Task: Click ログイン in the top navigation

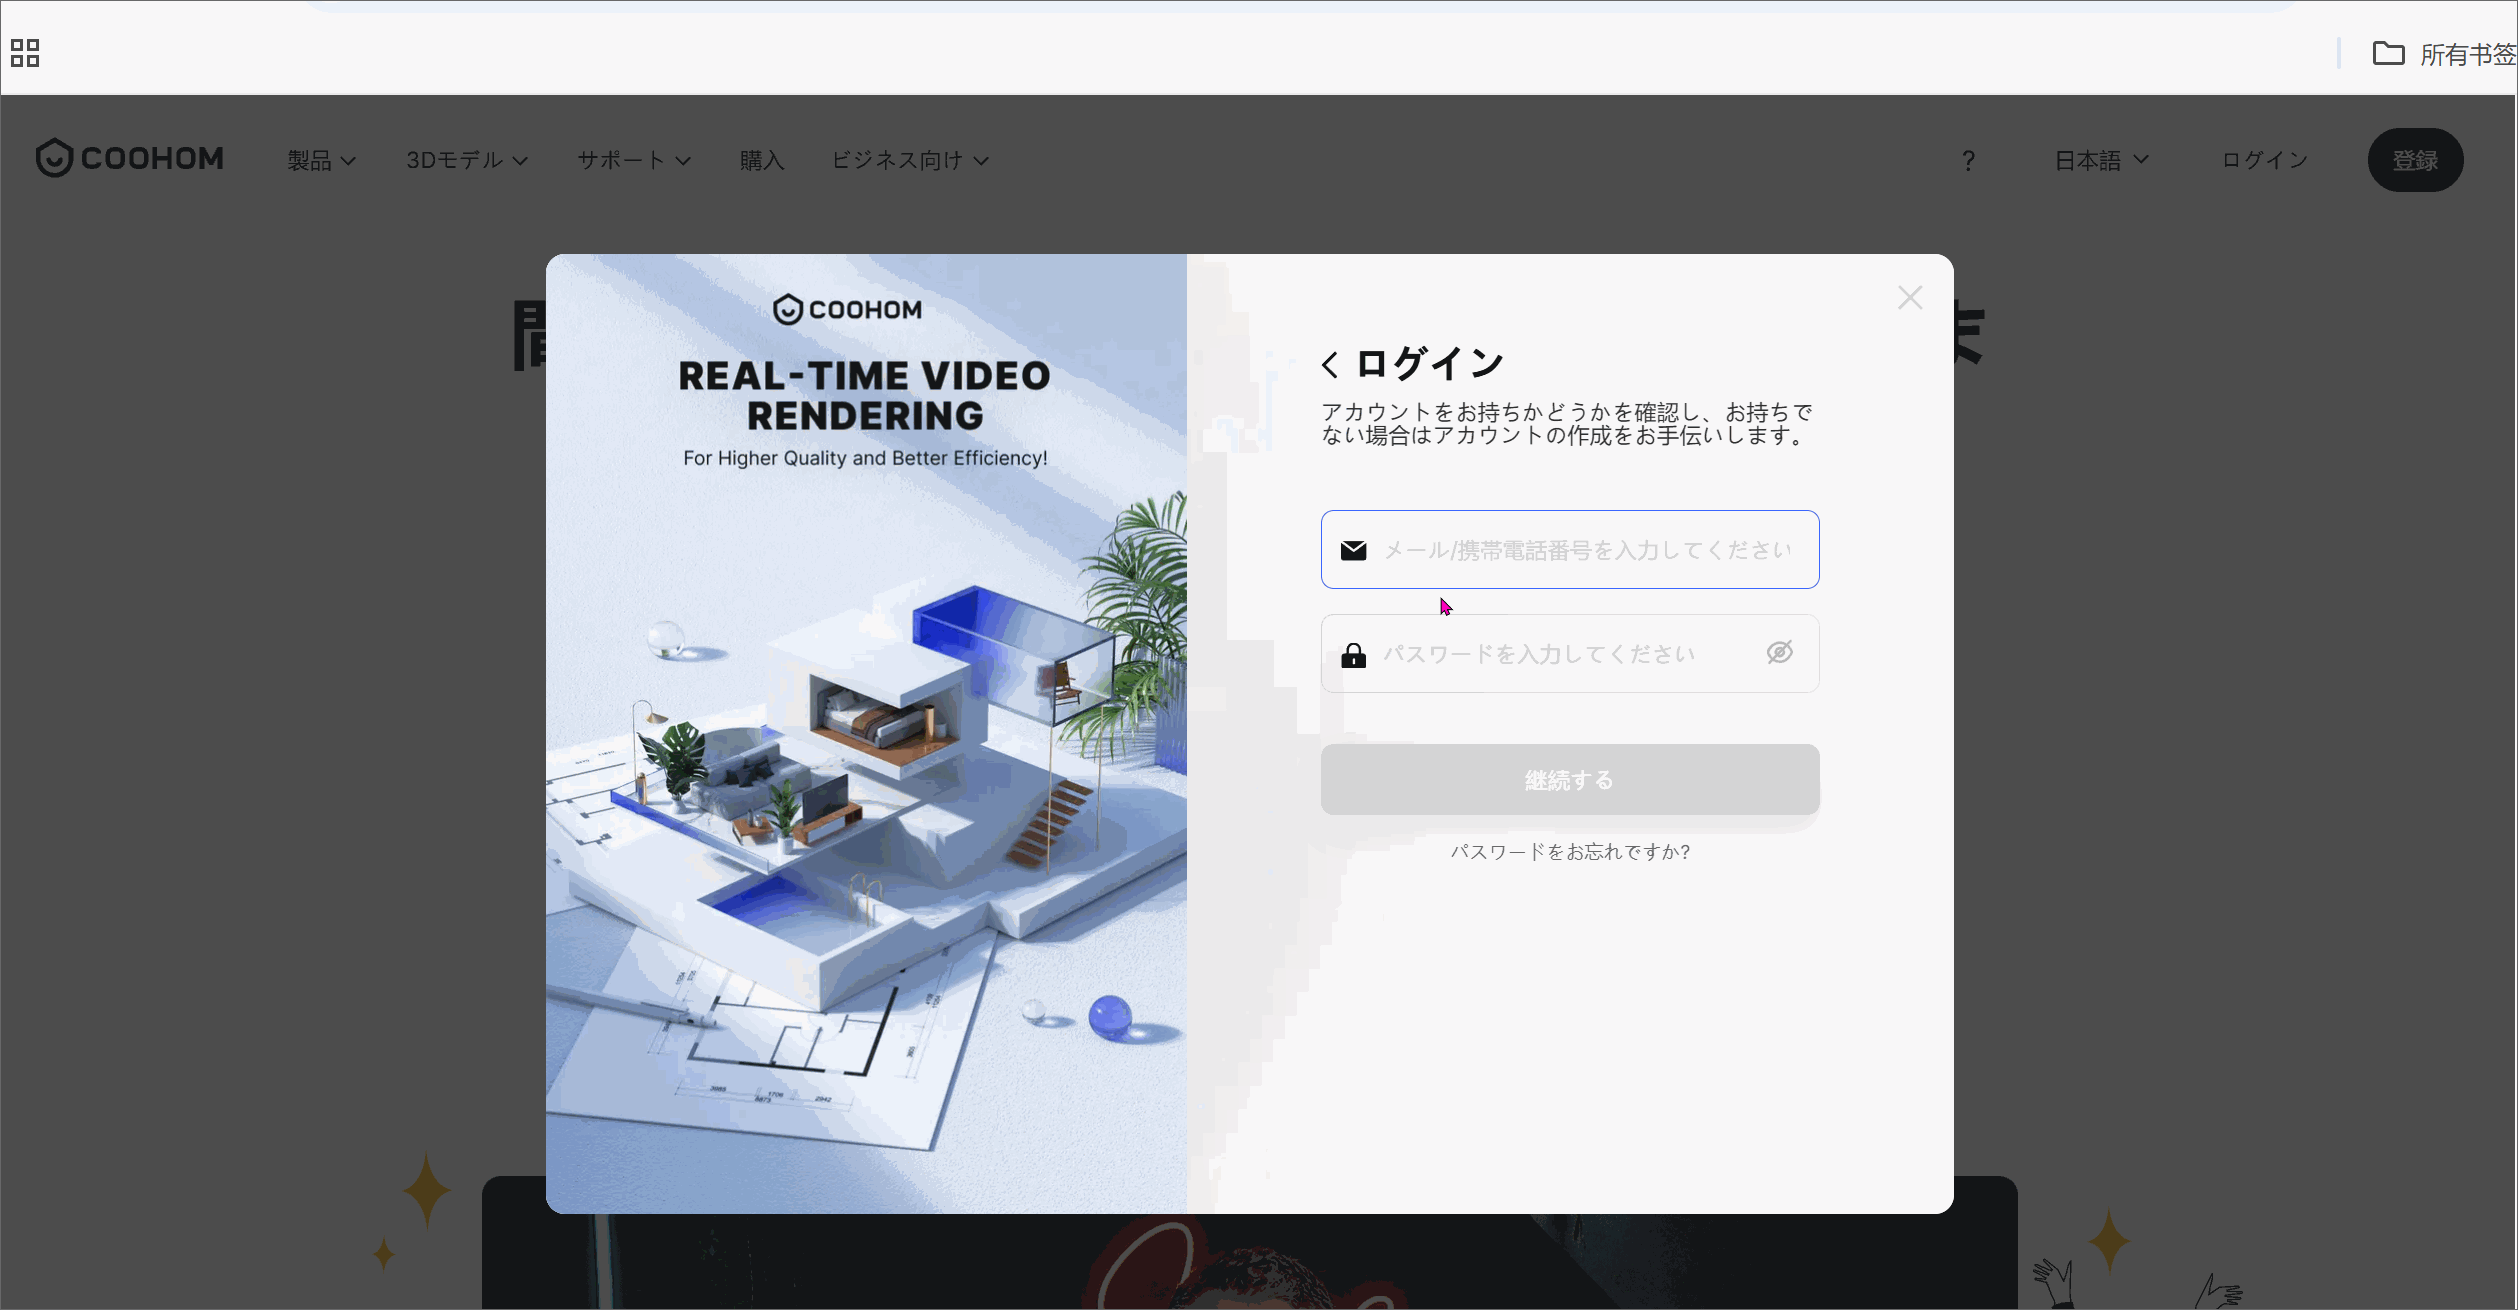Action: 2265,160
